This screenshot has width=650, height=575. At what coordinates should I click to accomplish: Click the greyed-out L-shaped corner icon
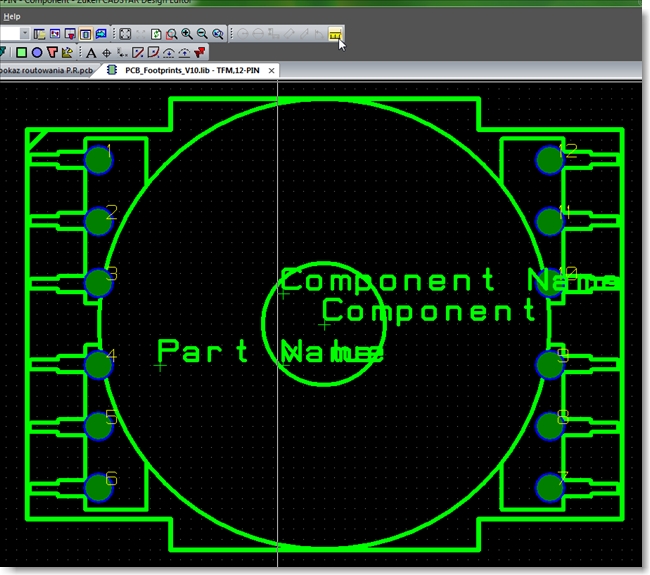tap(319, 34)
